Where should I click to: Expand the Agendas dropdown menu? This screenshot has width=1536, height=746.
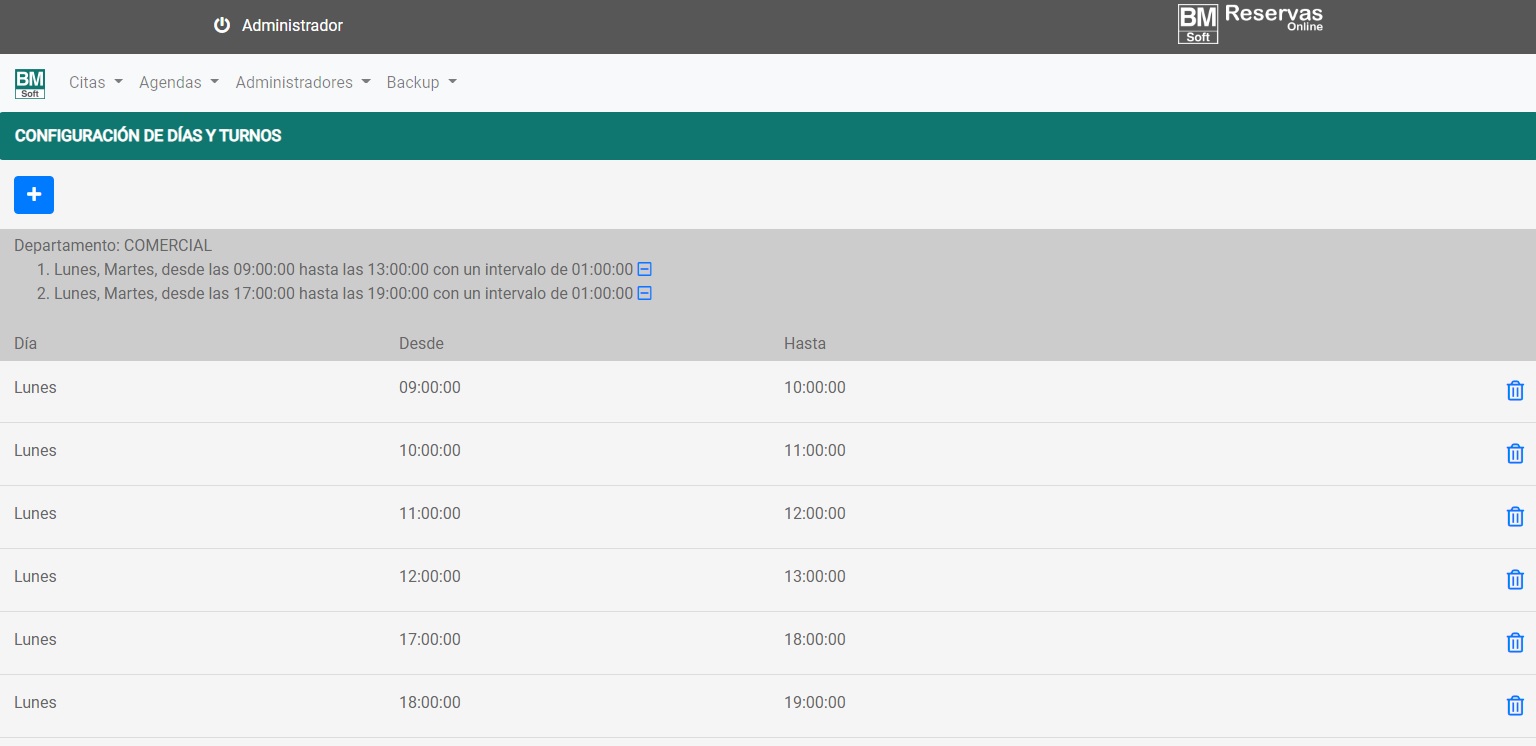coord(178,83)
